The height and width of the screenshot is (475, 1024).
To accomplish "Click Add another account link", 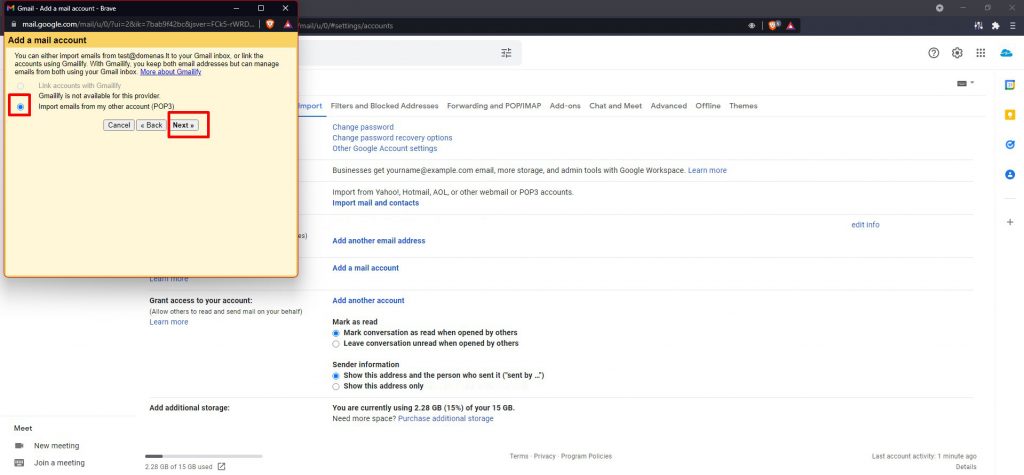I will (x=368, y=301).
